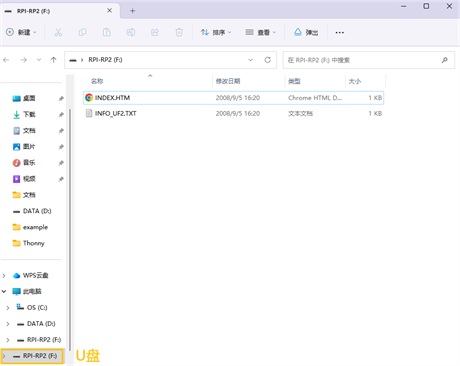Click the navigation pane vertical scrollbar
460x366 pixels.
pyautogui.click(x=70, y=230)
